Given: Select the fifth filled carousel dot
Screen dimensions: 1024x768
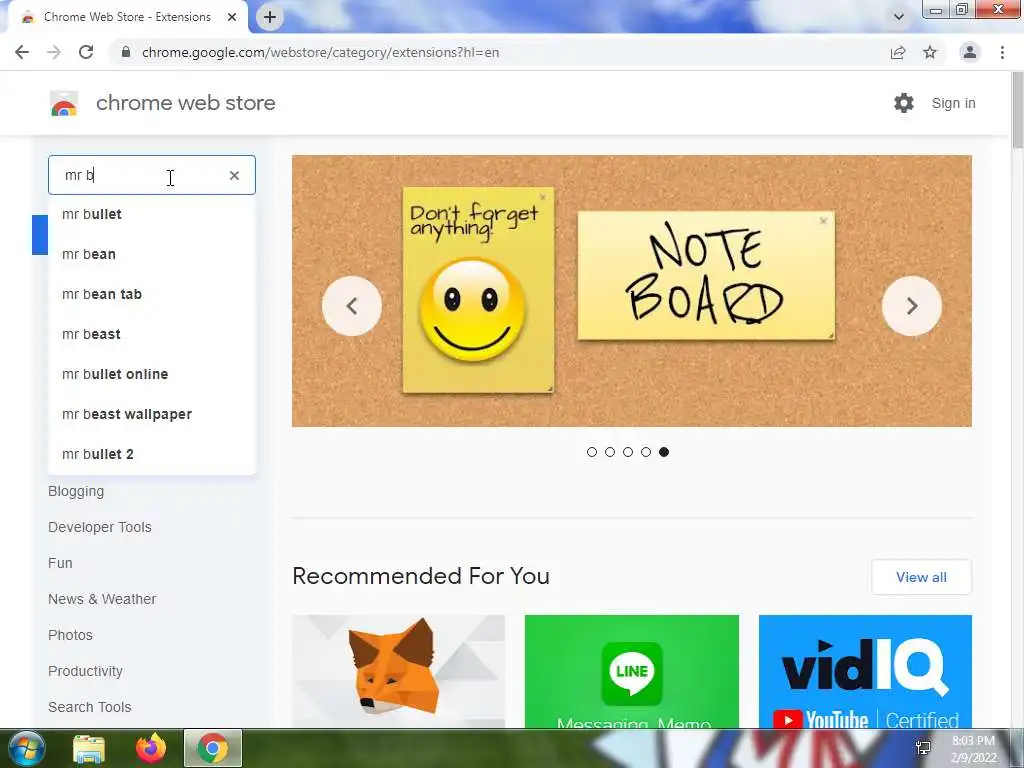Looking at the screenshot, I should [x=664, y=452].
